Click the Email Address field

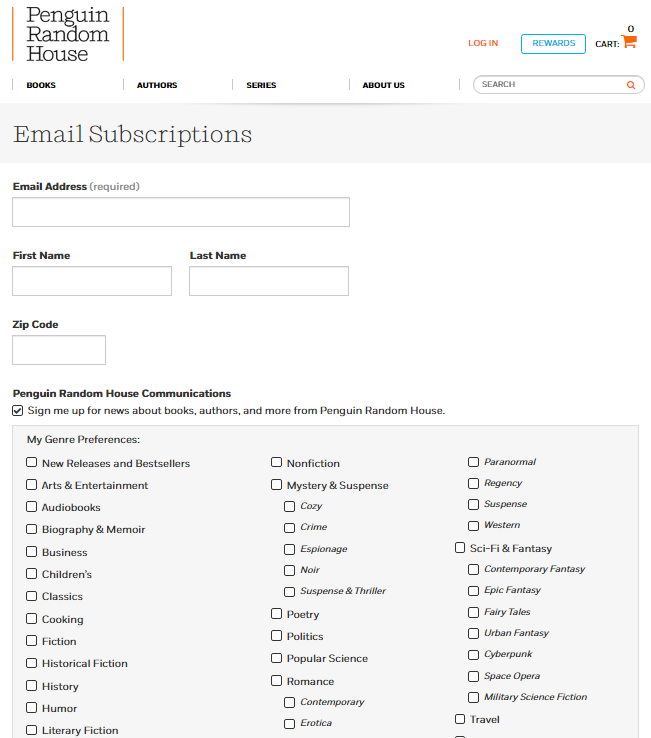tap(181, 212)
